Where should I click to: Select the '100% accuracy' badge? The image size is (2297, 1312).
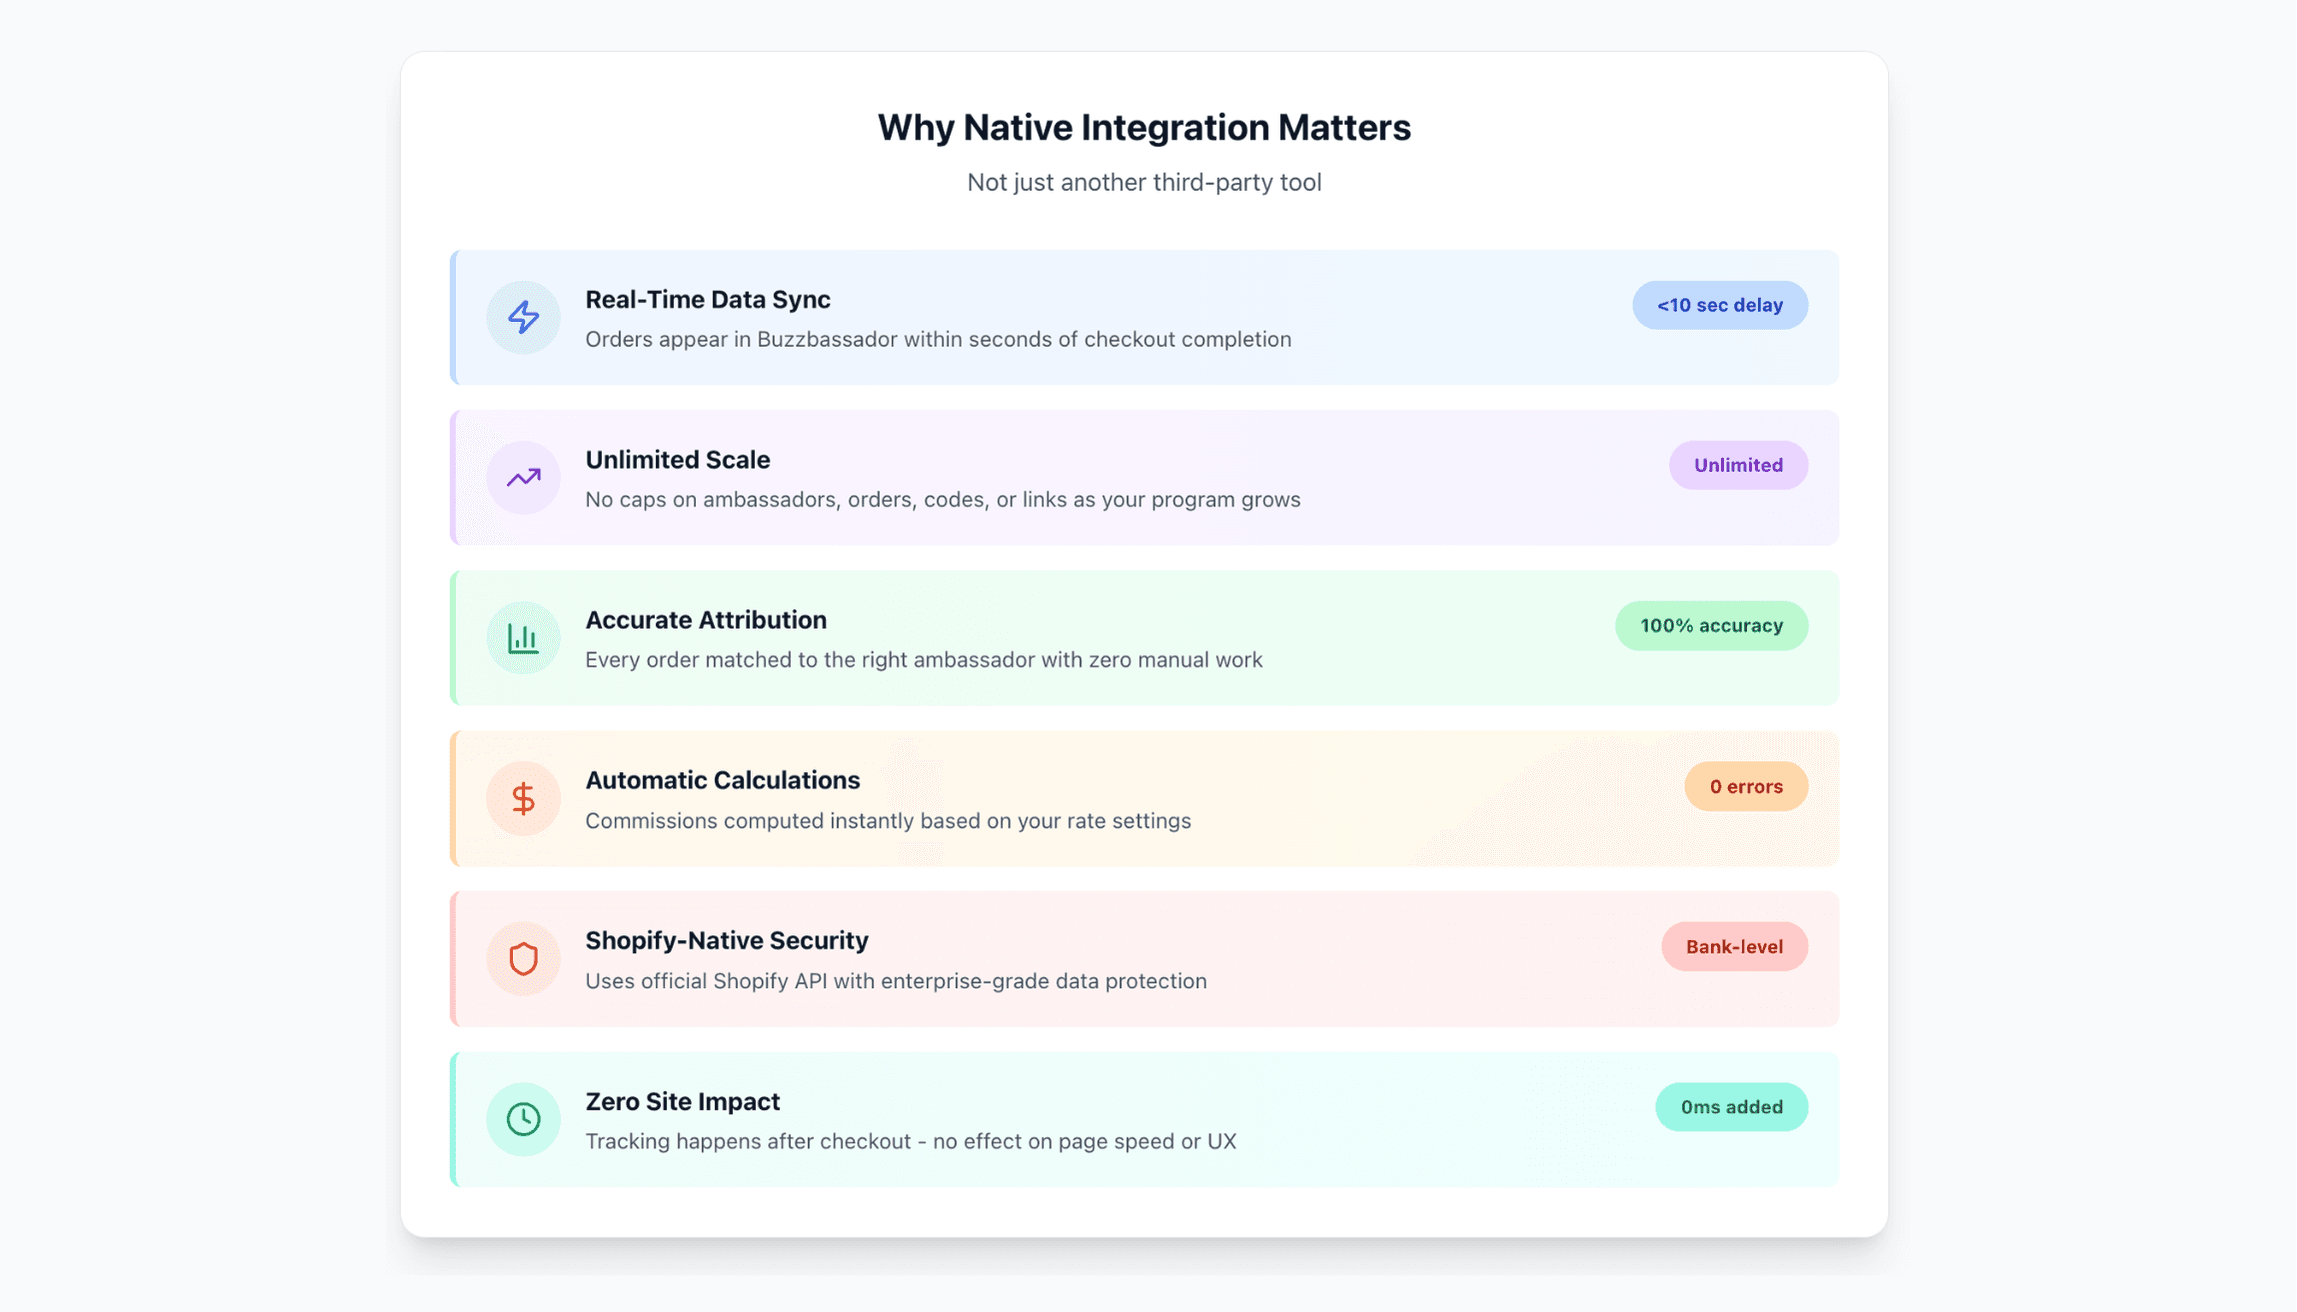(1710, 626)
